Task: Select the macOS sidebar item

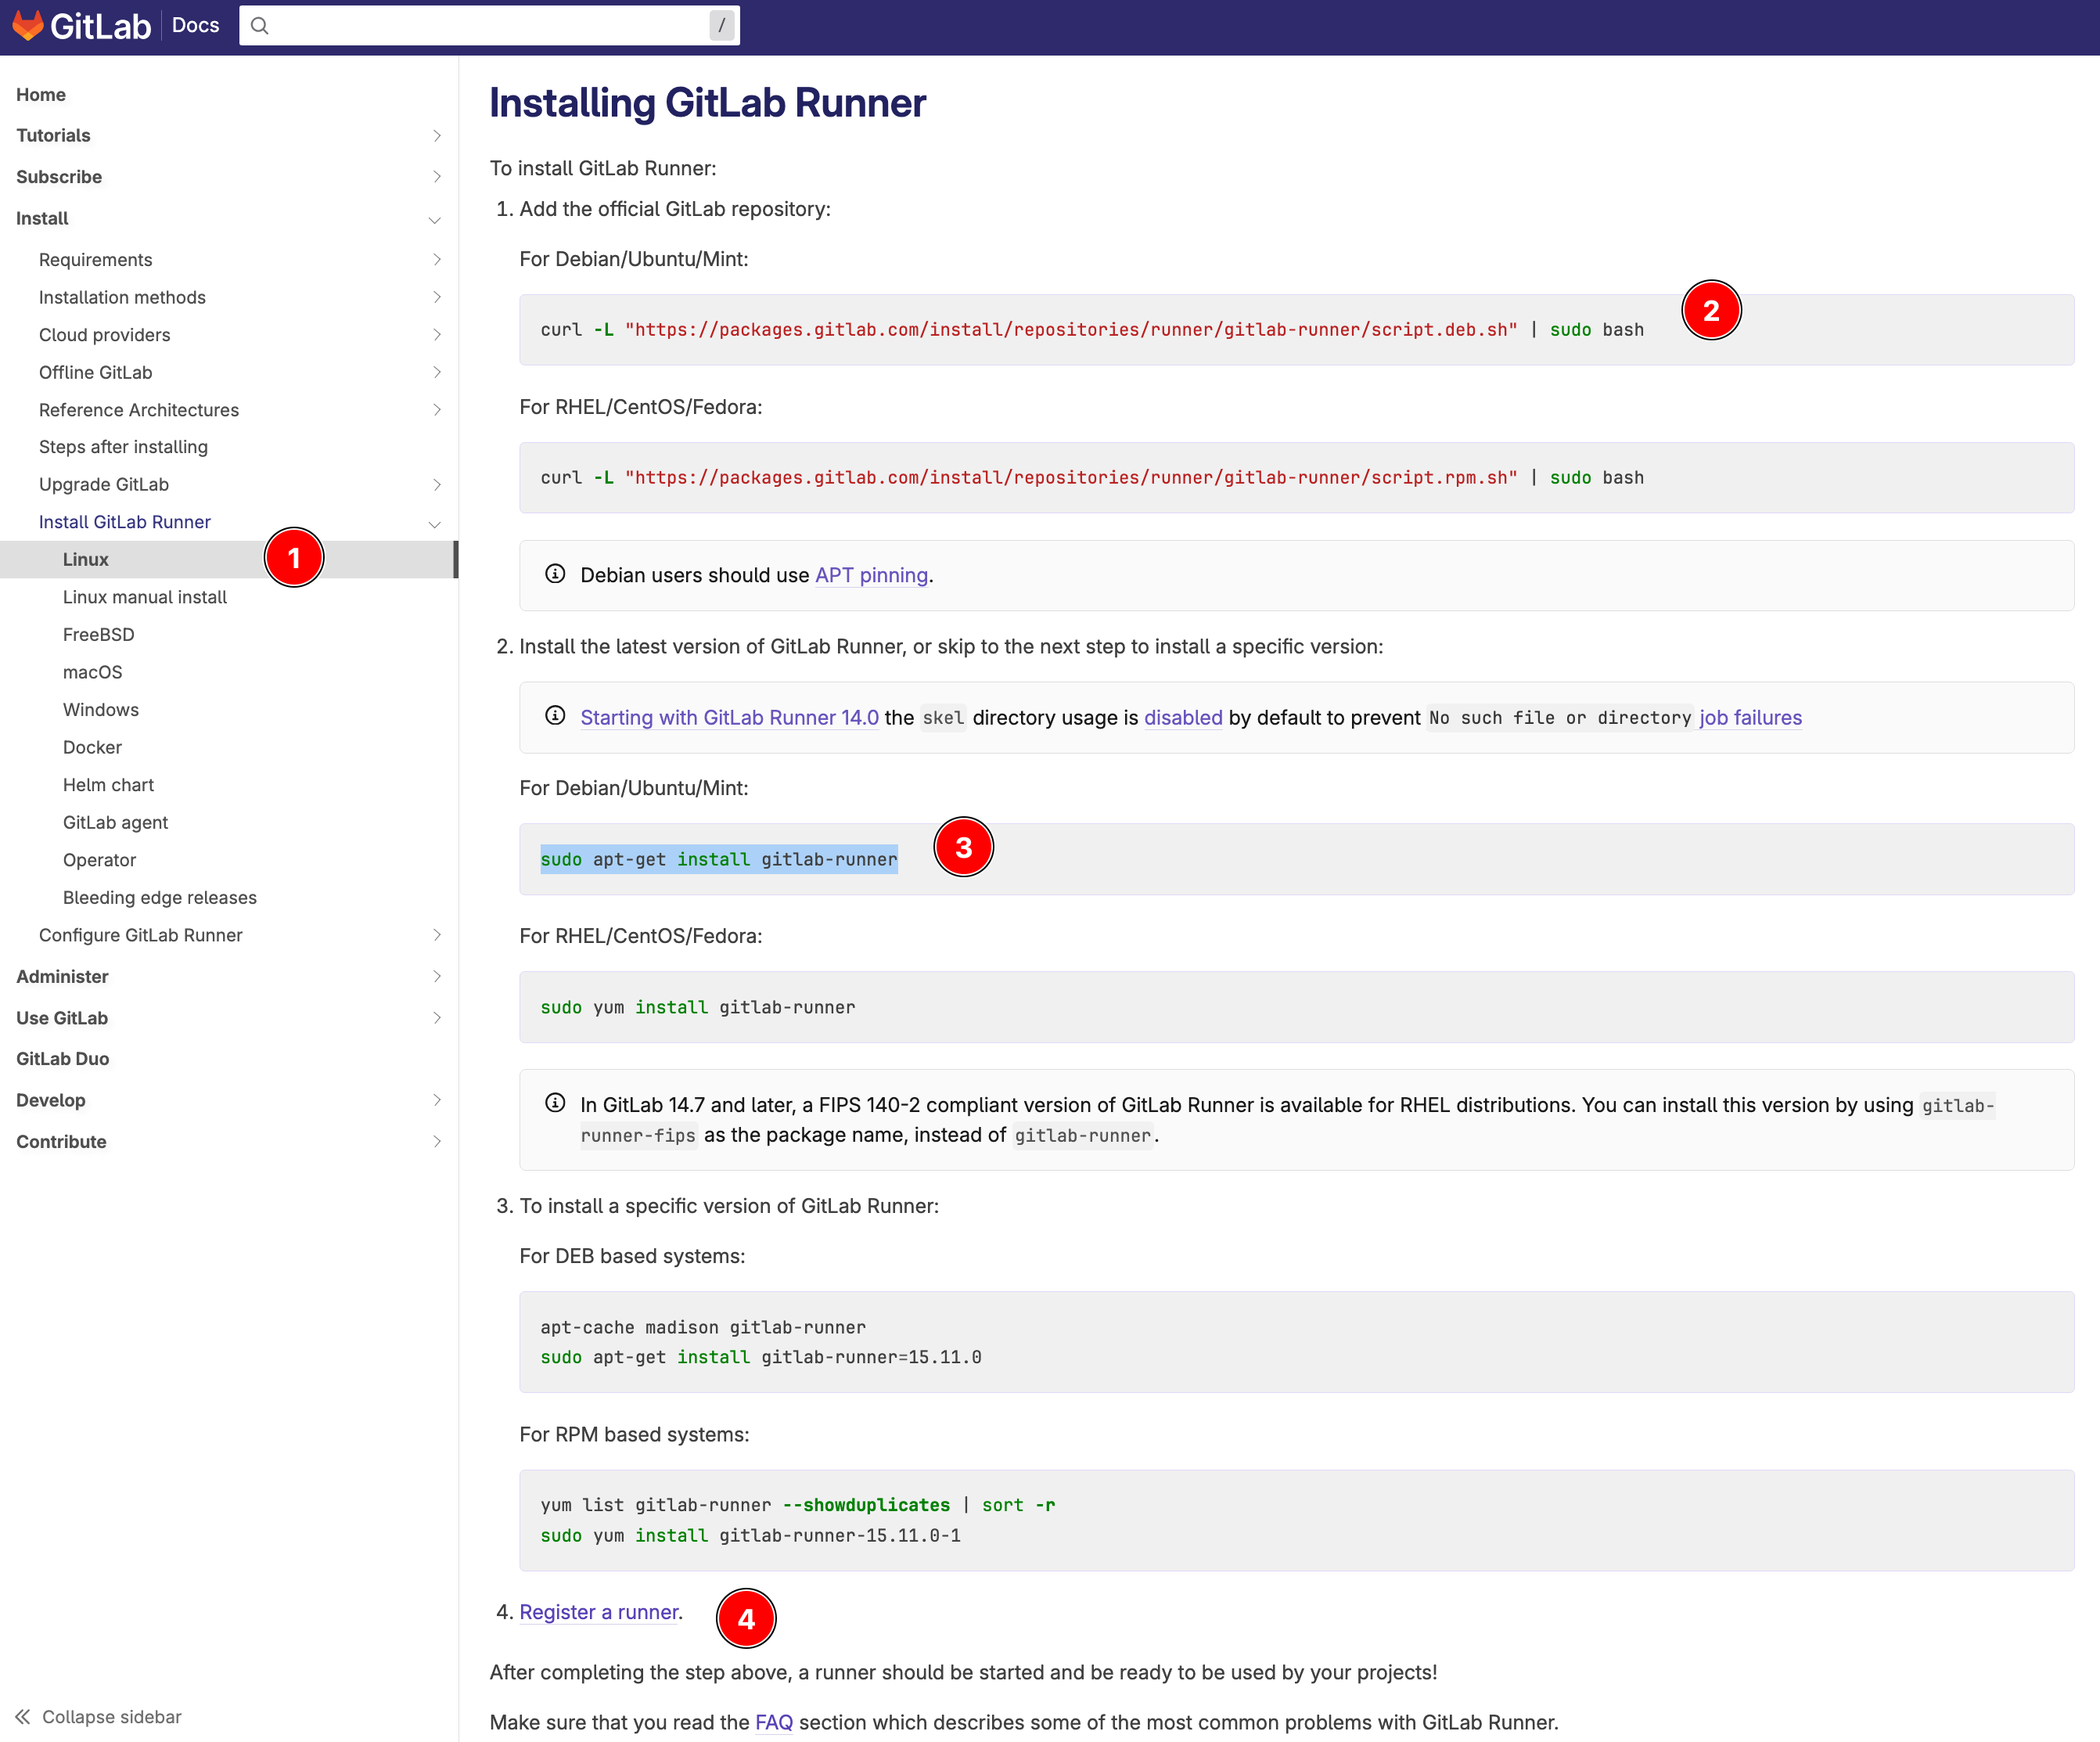Action: 92,672
